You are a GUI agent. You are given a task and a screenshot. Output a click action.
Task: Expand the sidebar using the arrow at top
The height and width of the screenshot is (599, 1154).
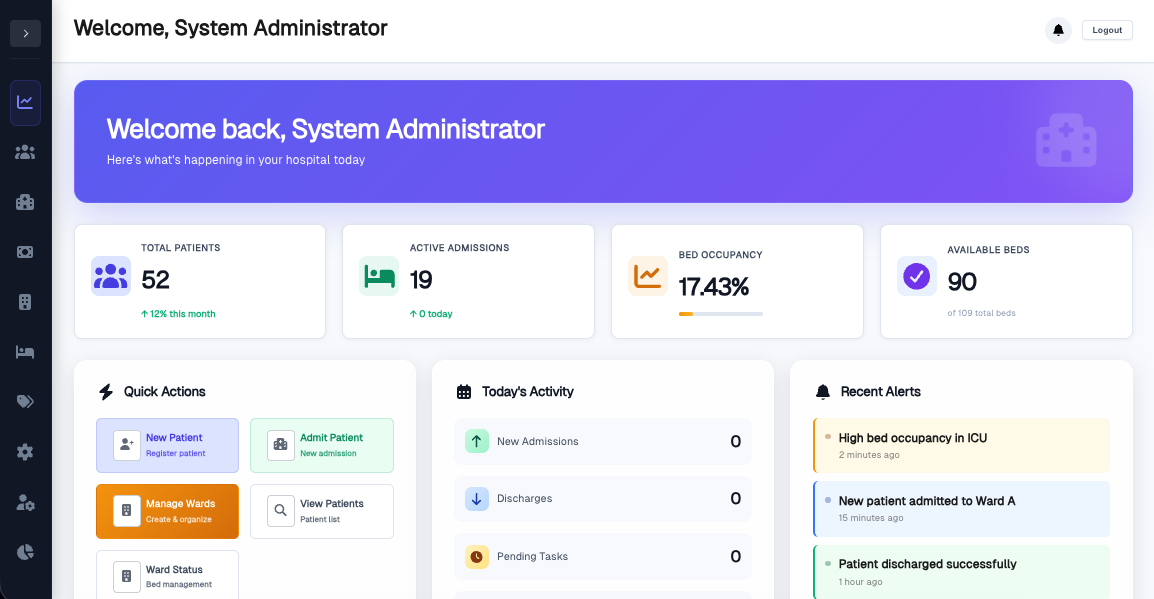[25, 33]
